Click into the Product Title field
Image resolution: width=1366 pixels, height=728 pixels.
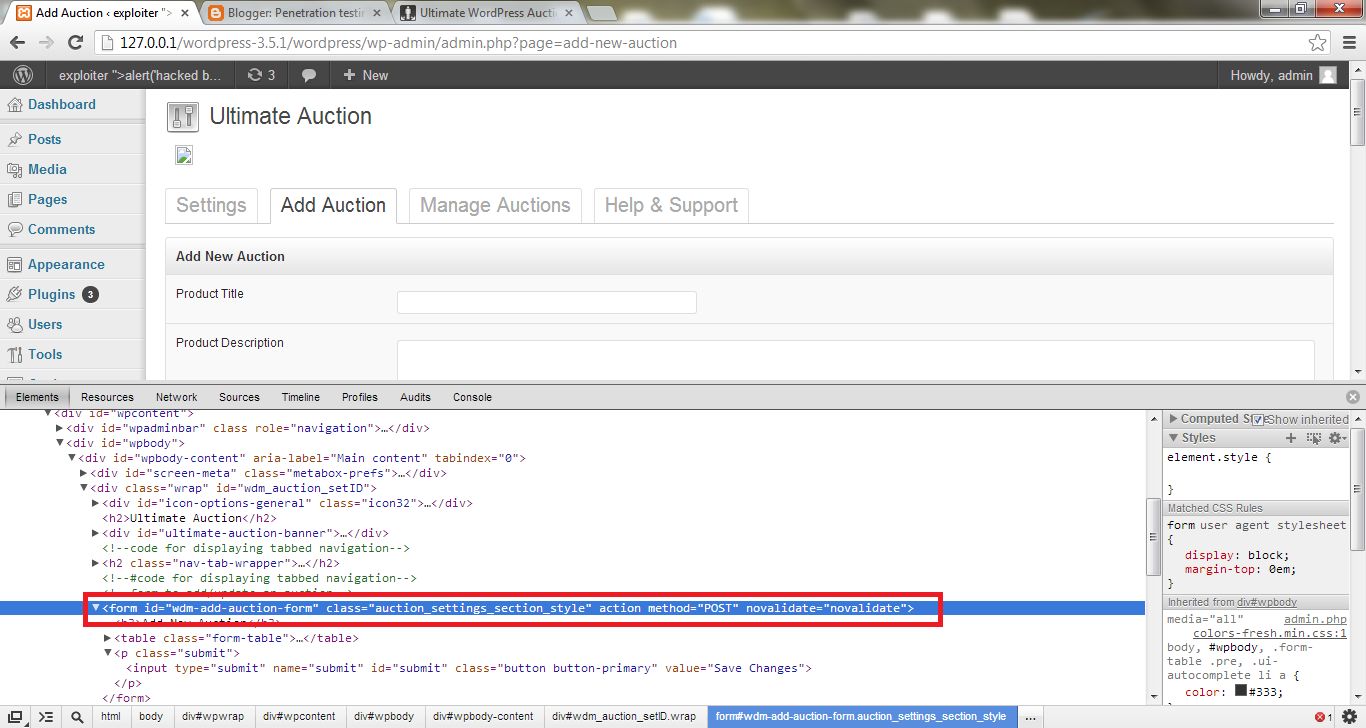coord(547,302)
